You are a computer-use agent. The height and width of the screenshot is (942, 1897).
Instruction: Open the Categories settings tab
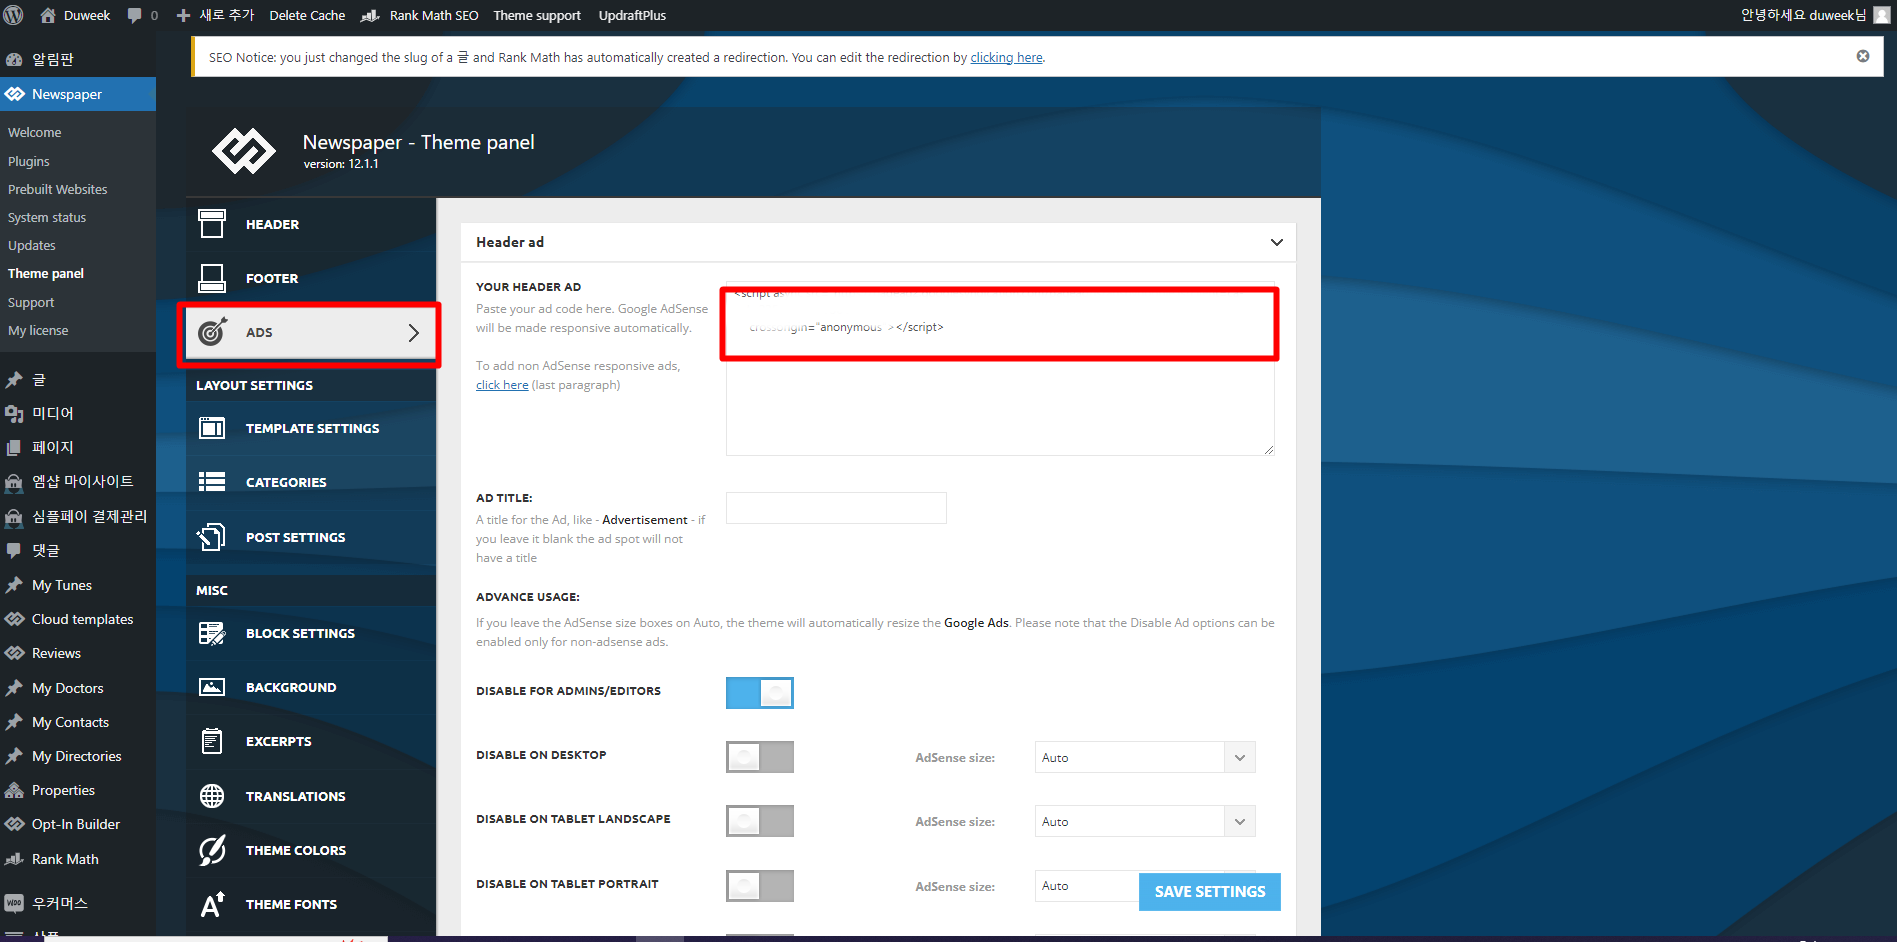[x=311, y=482]
